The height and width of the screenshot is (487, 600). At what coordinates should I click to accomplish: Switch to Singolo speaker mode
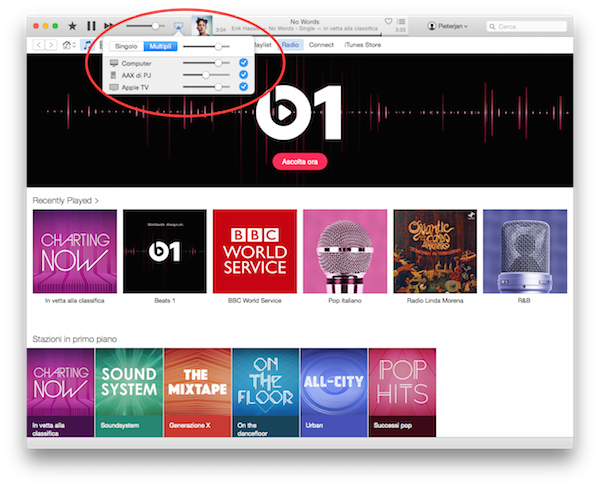coord(126,46)
